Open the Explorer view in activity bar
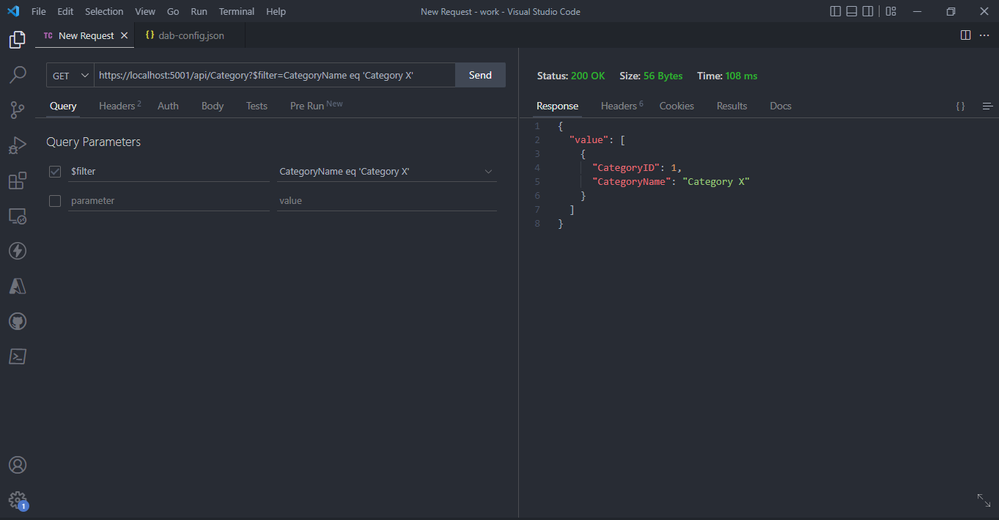Screen dimensions: 999x520 point(17,40)
